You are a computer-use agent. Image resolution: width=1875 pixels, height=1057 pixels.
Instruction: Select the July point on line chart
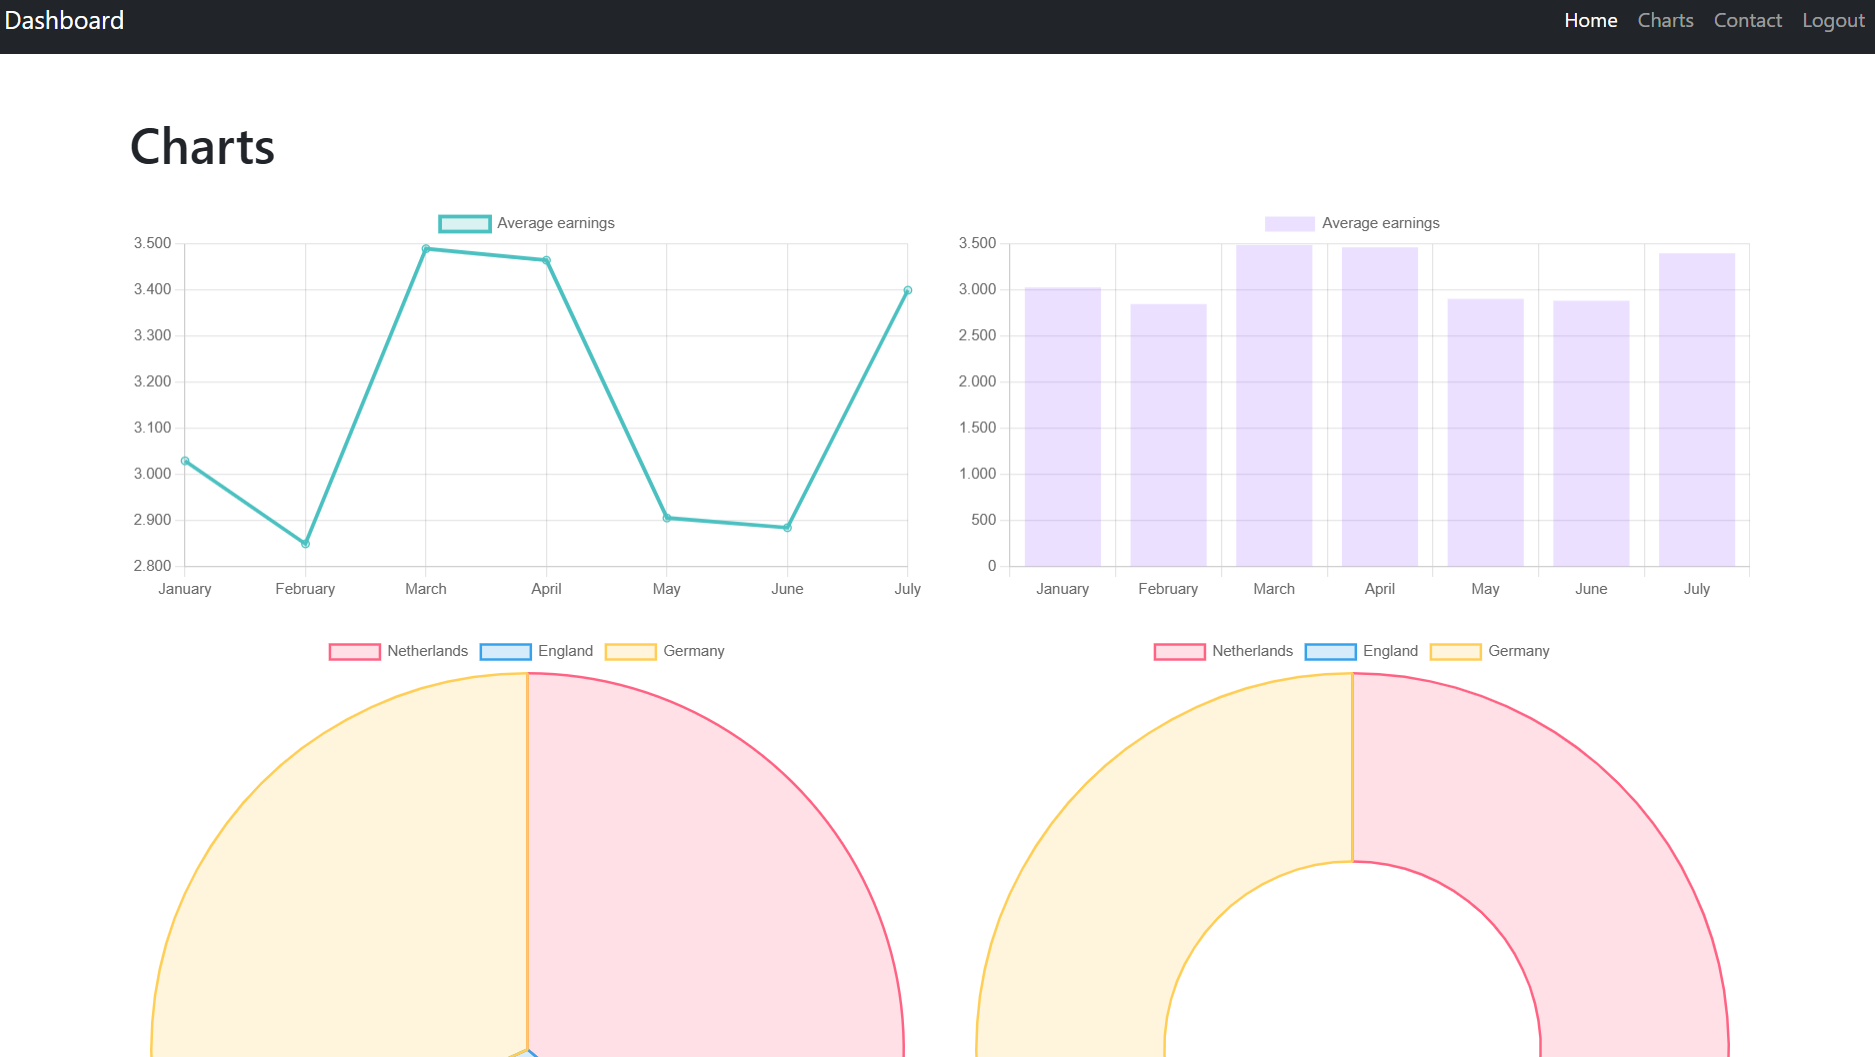(907, 291)
